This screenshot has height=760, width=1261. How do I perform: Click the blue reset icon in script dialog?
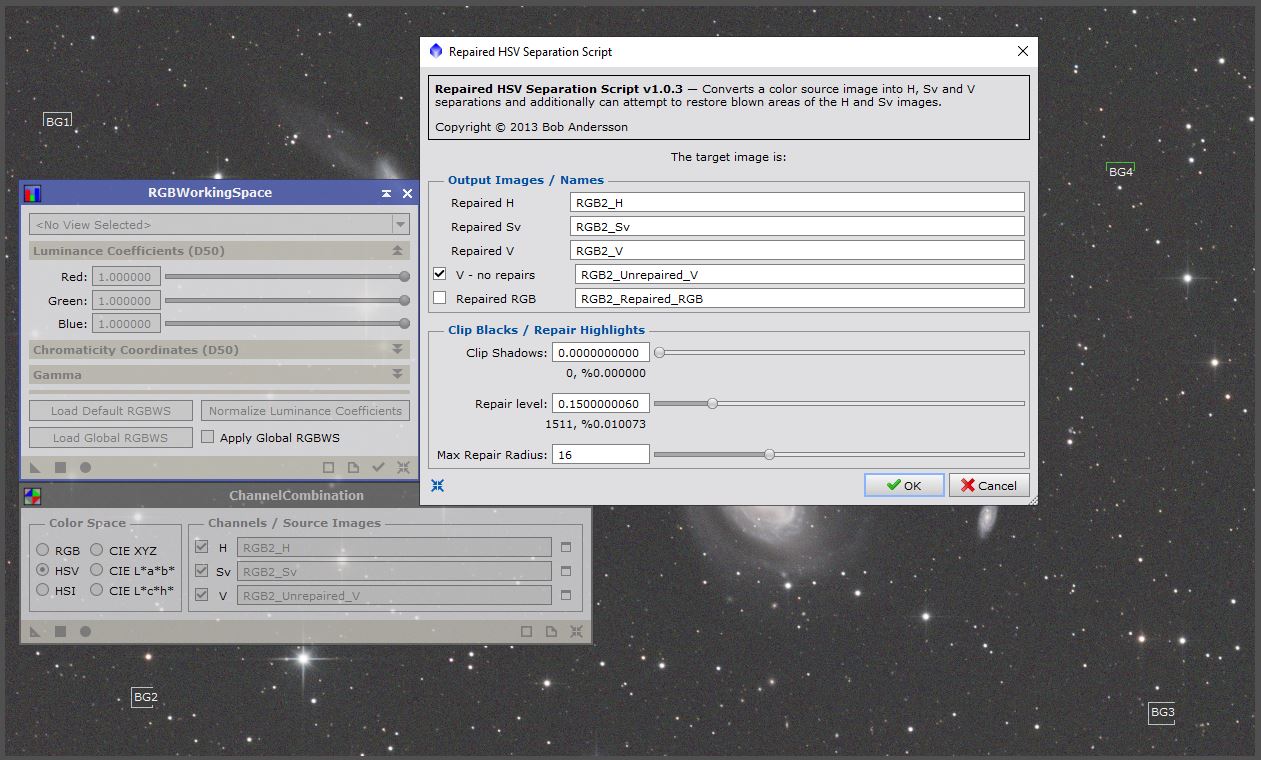[437, 486]
